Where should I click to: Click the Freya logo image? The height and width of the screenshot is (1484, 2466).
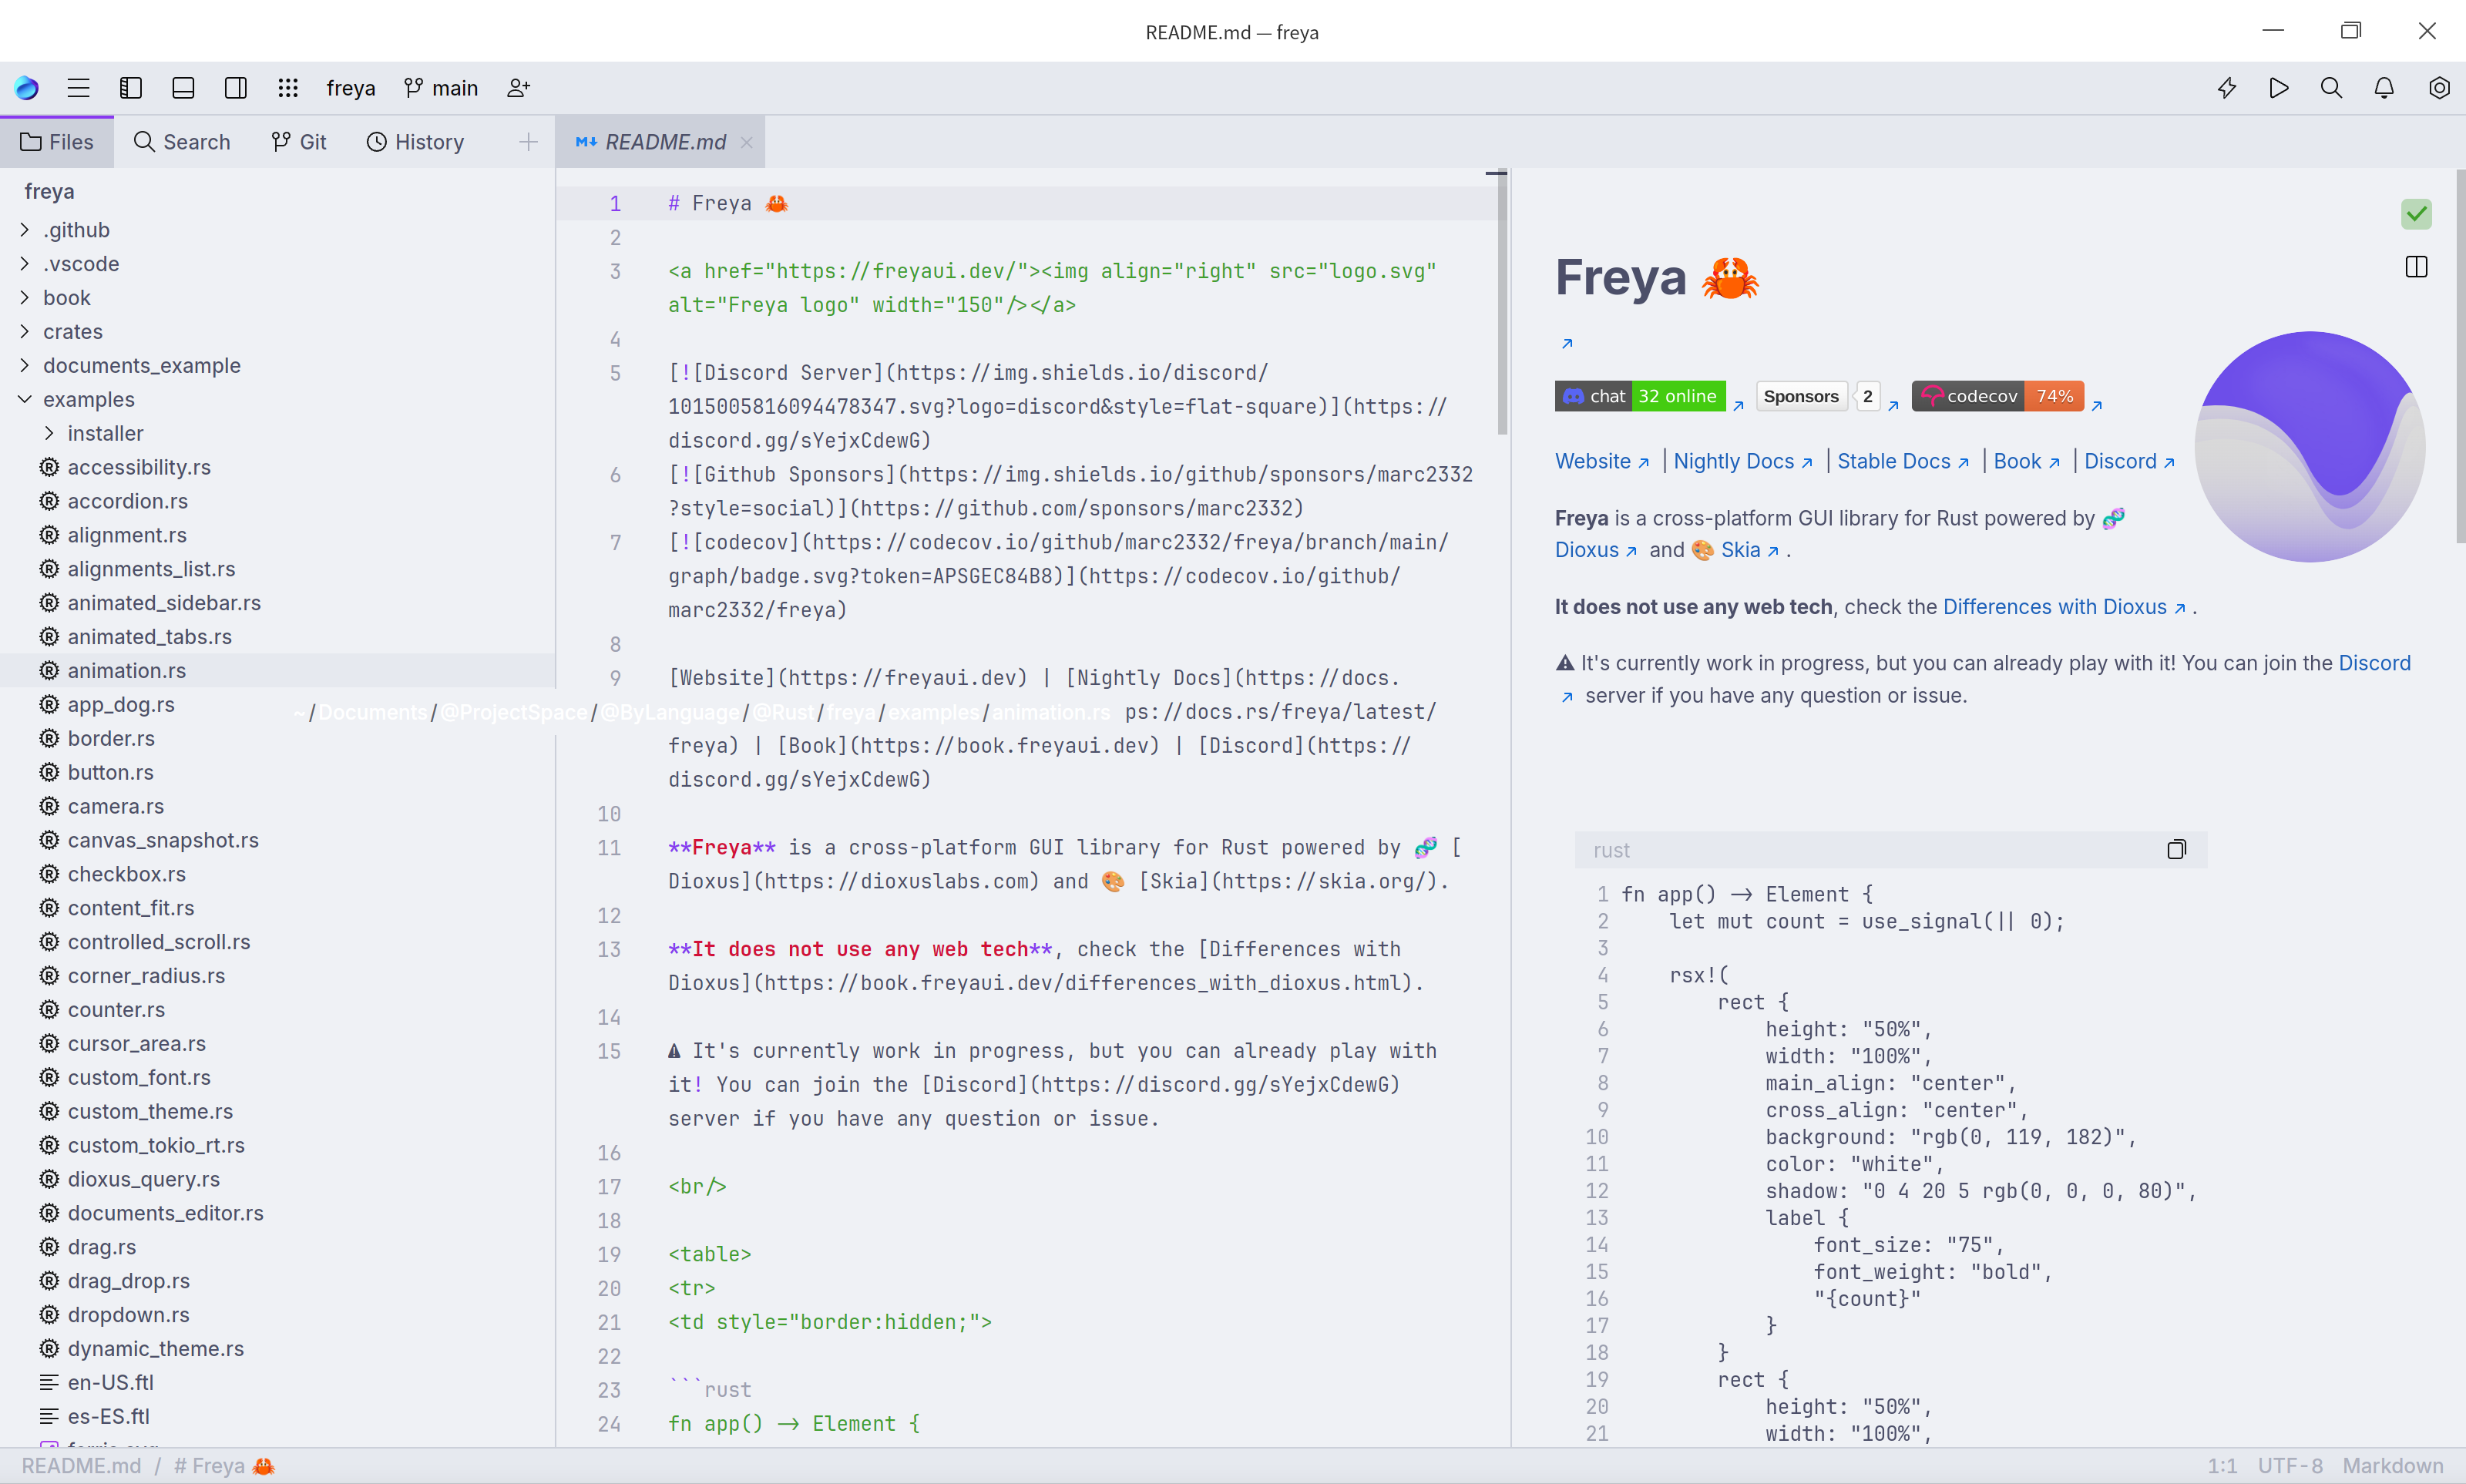tap(2310, 447)
